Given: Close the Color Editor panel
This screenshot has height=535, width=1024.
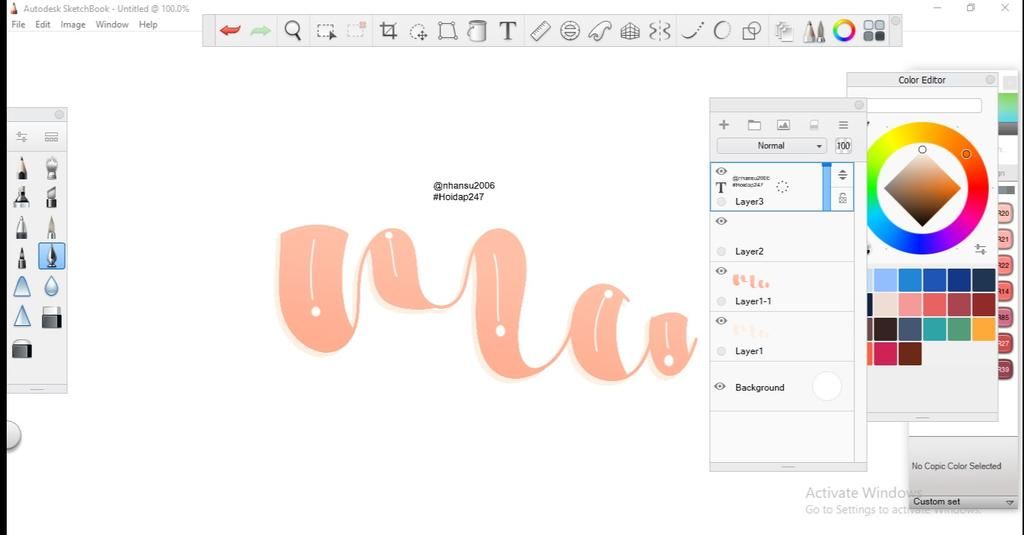Looking at the screenshot, I should click(990, 80).
